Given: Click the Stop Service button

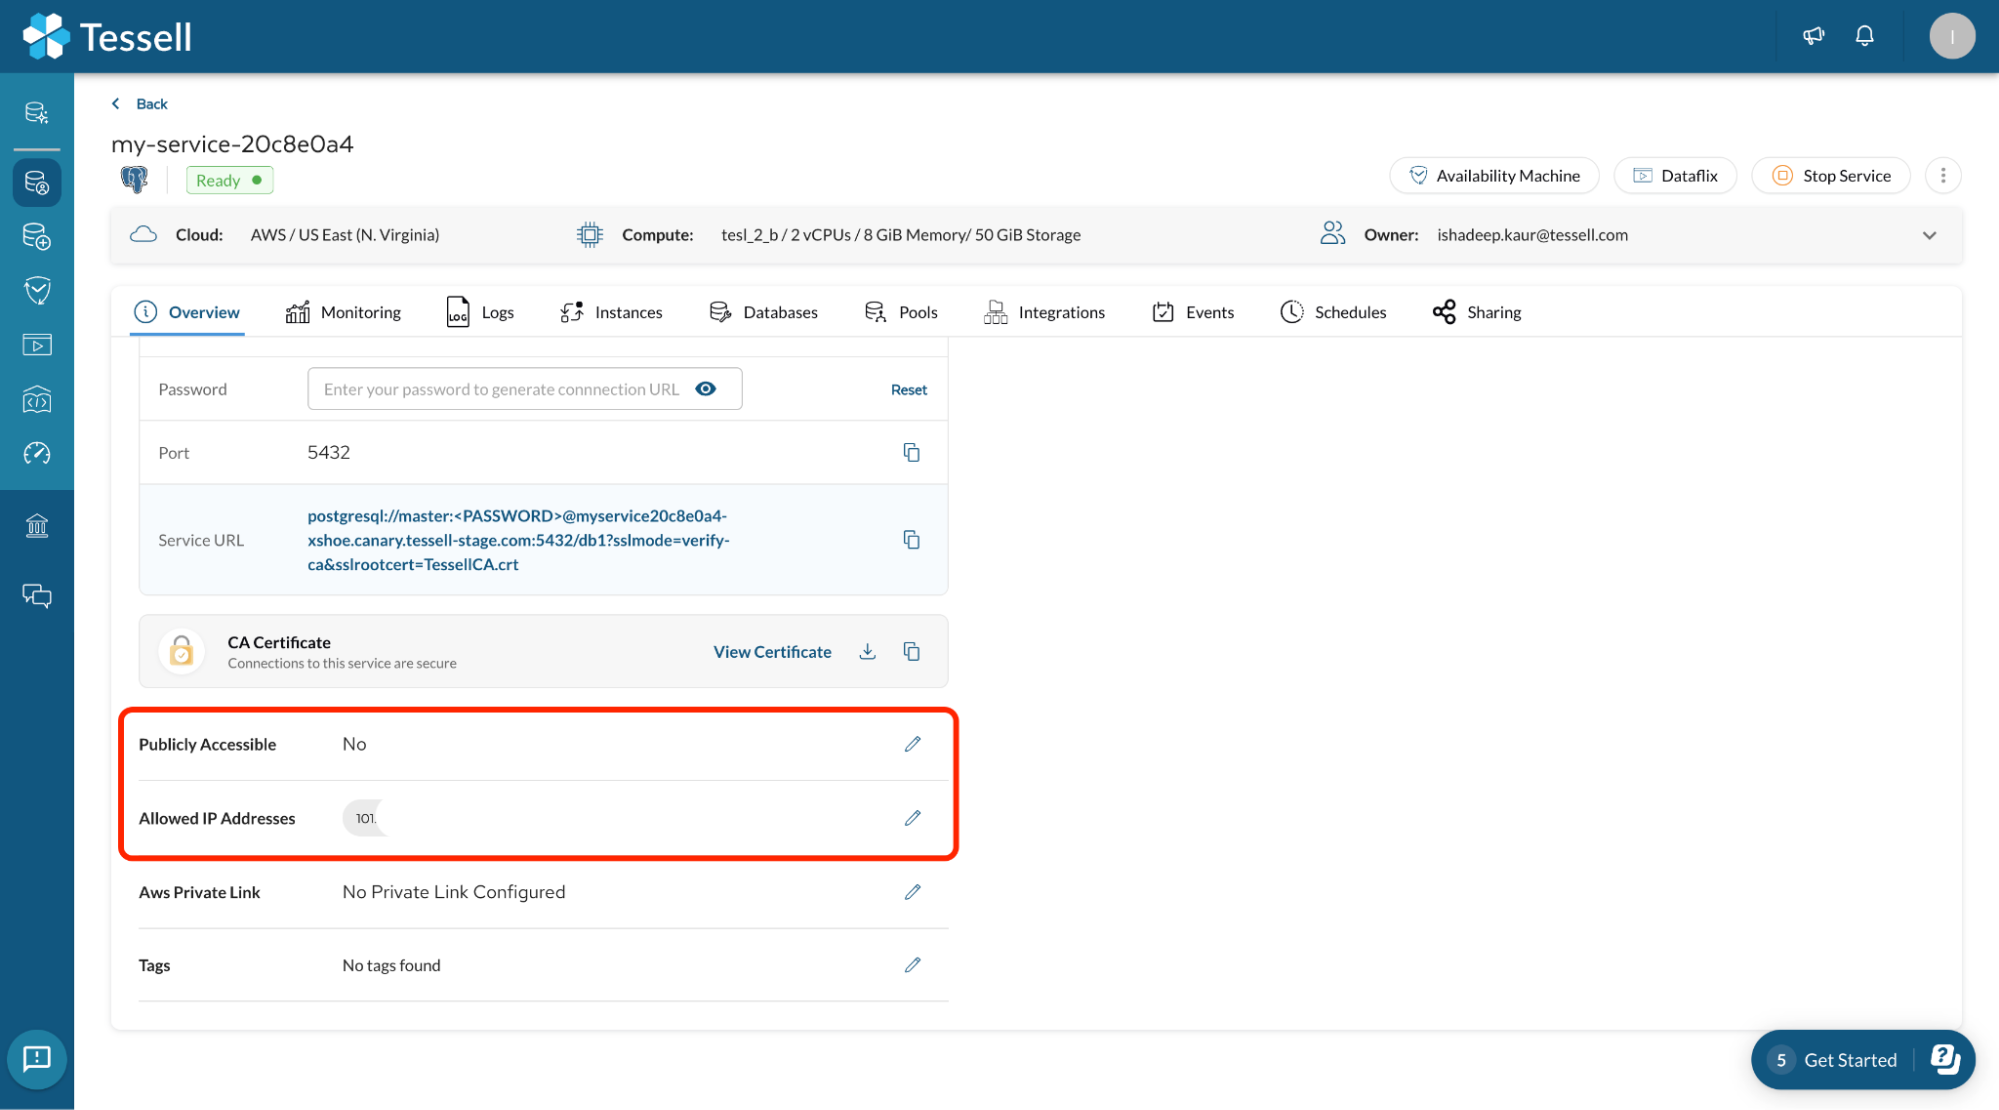Looking at the screenshot, I should [x=1831, y=176].
